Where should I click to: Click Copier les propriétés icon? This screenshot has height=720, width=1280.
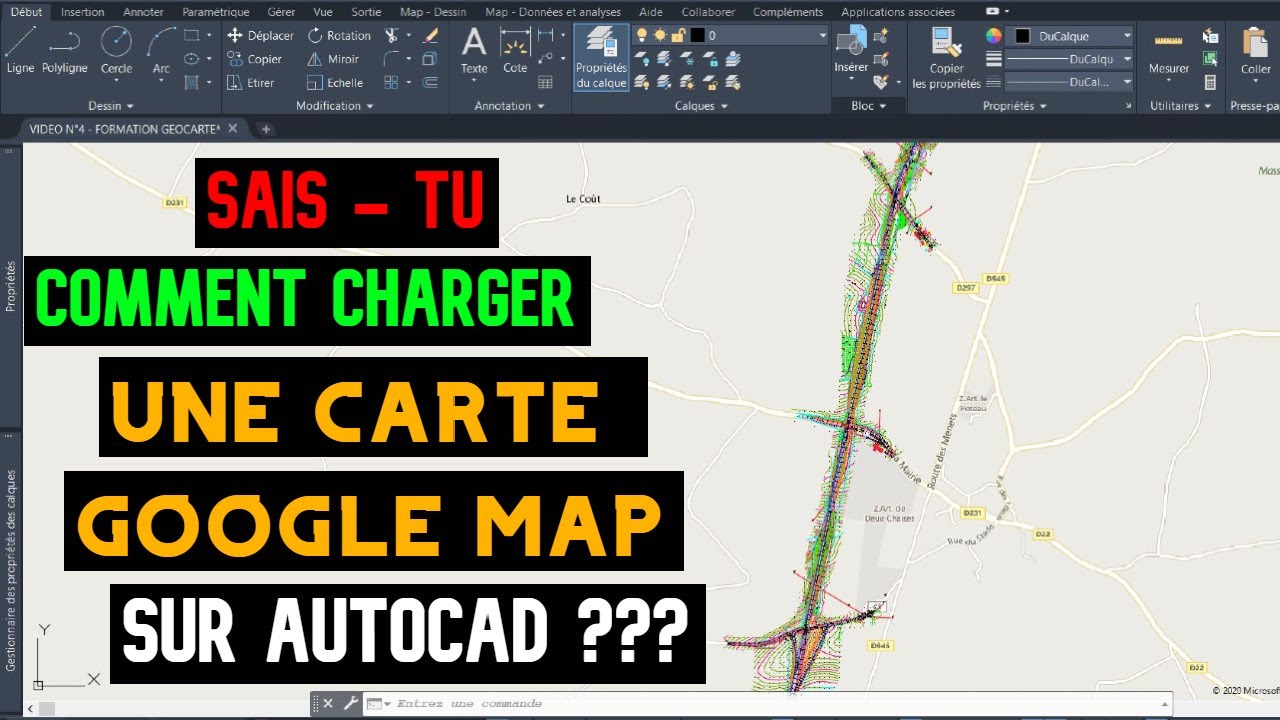[946, 57]
